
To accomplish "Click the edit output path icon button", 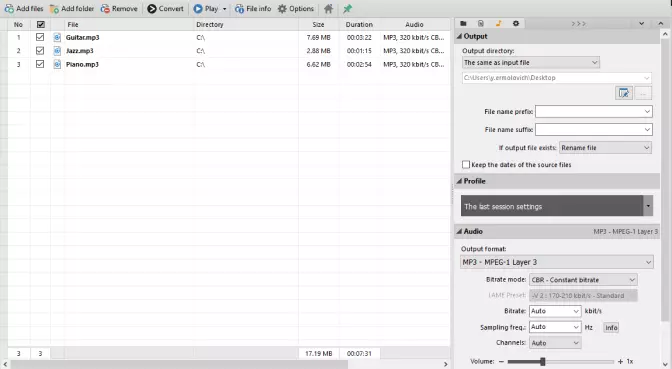I will click(624, 93).
